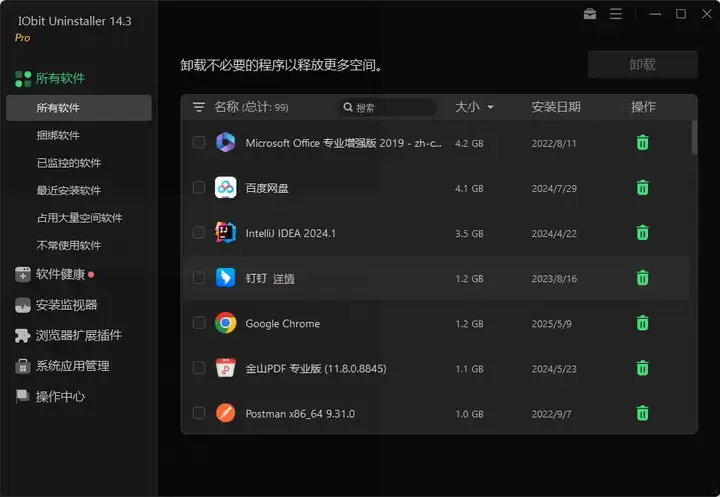Open 已监控的软件 in sidebar
Image resolution: width=720 pixels, height=497 pixels.
69,163
